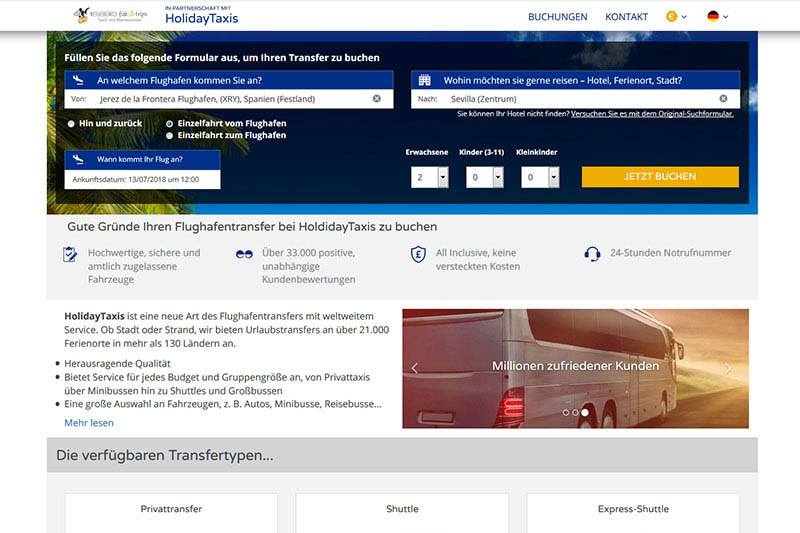Image resolution: width=800 pixels, height=533 pixels.
Task: Clear the Sevilla destination field
Action: point(723,98)
